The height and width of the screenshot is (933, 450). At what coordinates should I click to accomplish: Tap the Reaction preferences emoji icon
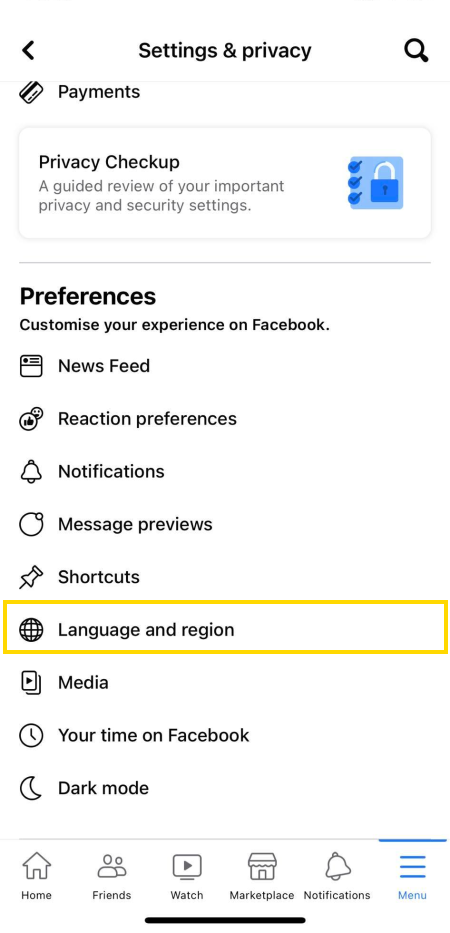point(31,419)
